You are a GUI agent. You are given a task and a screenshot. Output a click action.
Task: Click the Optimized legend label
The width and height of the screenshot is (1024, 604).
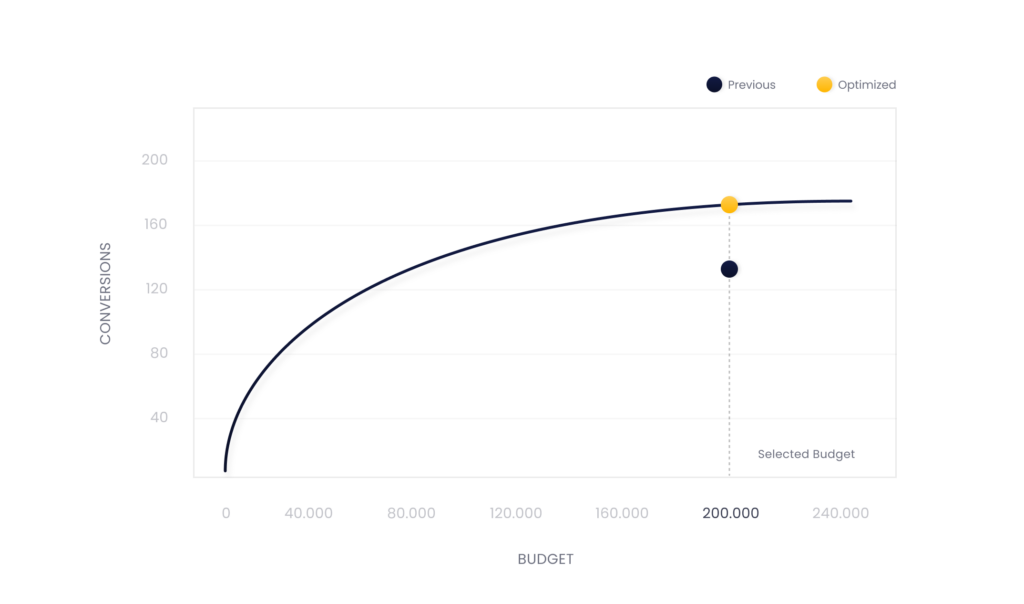pos(867,85)
